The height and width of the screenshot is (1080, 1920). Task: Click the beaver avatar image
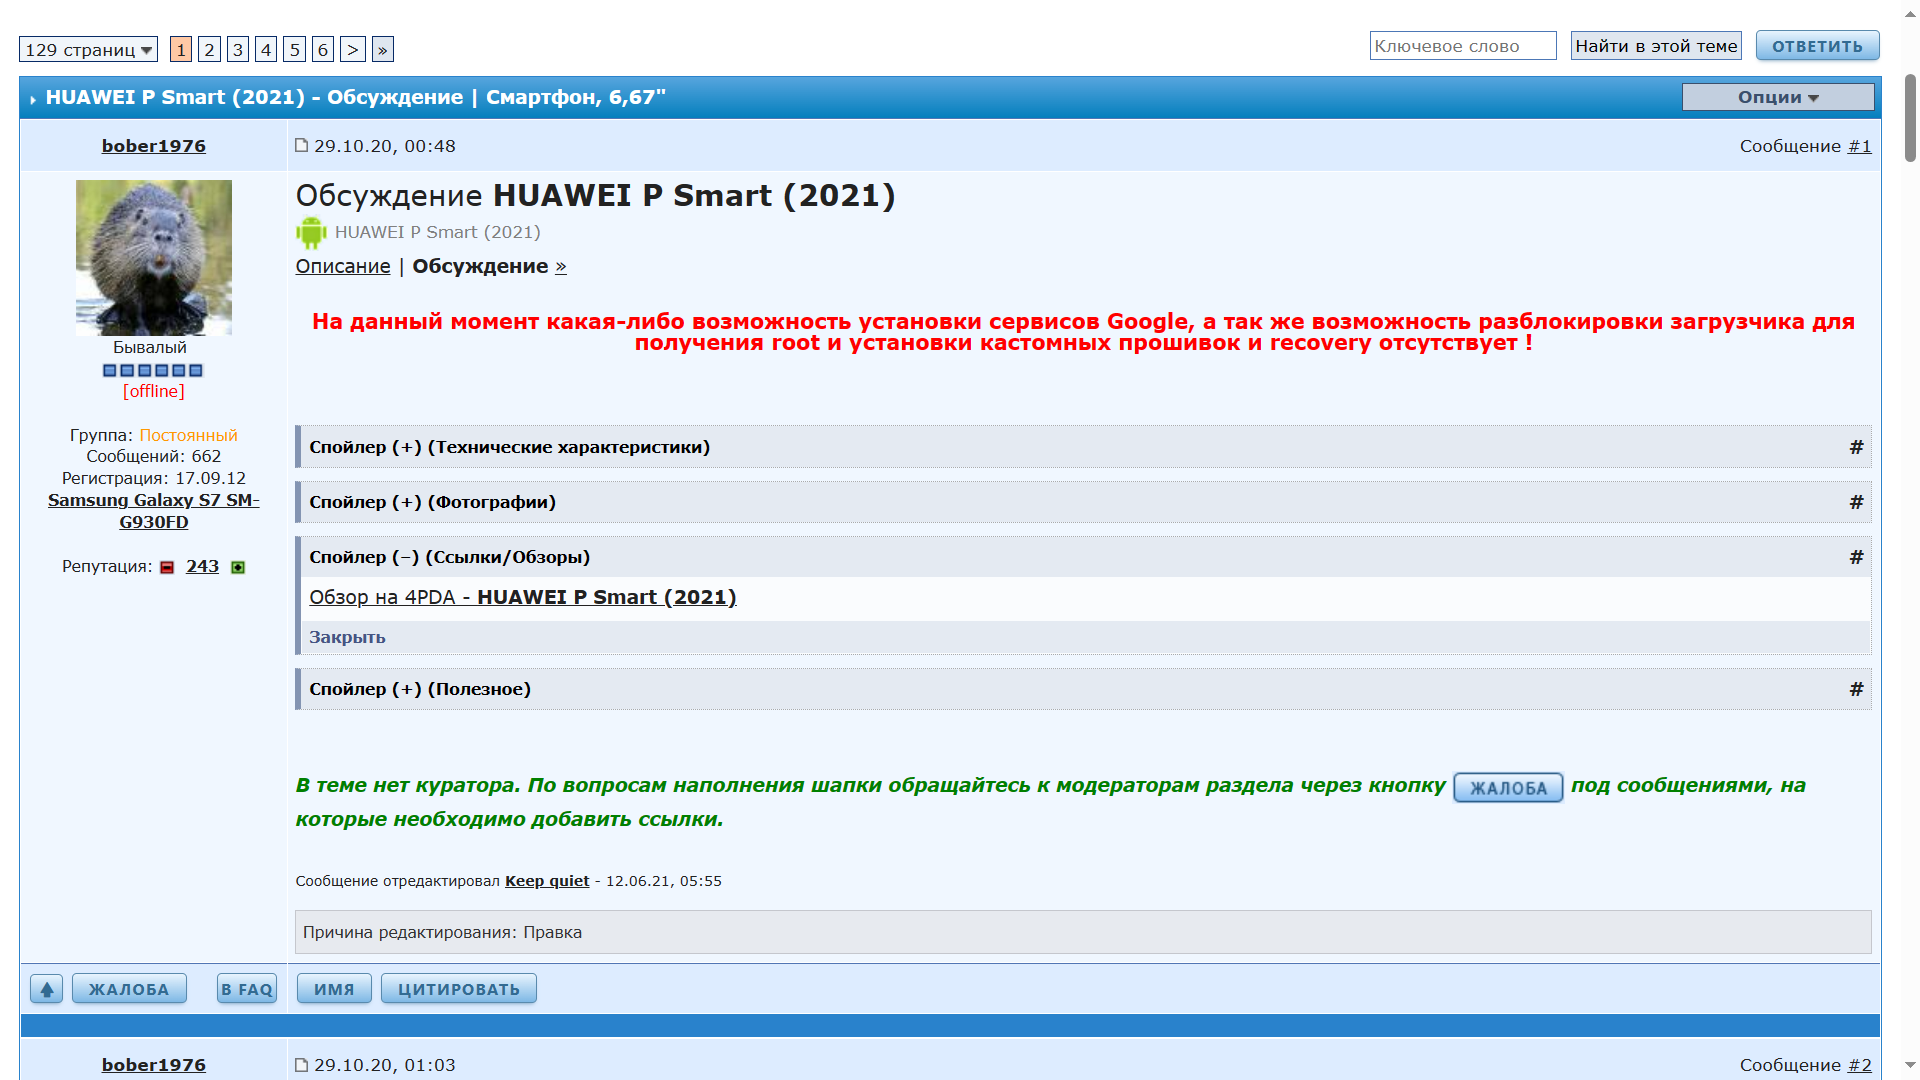click(154, 258)
